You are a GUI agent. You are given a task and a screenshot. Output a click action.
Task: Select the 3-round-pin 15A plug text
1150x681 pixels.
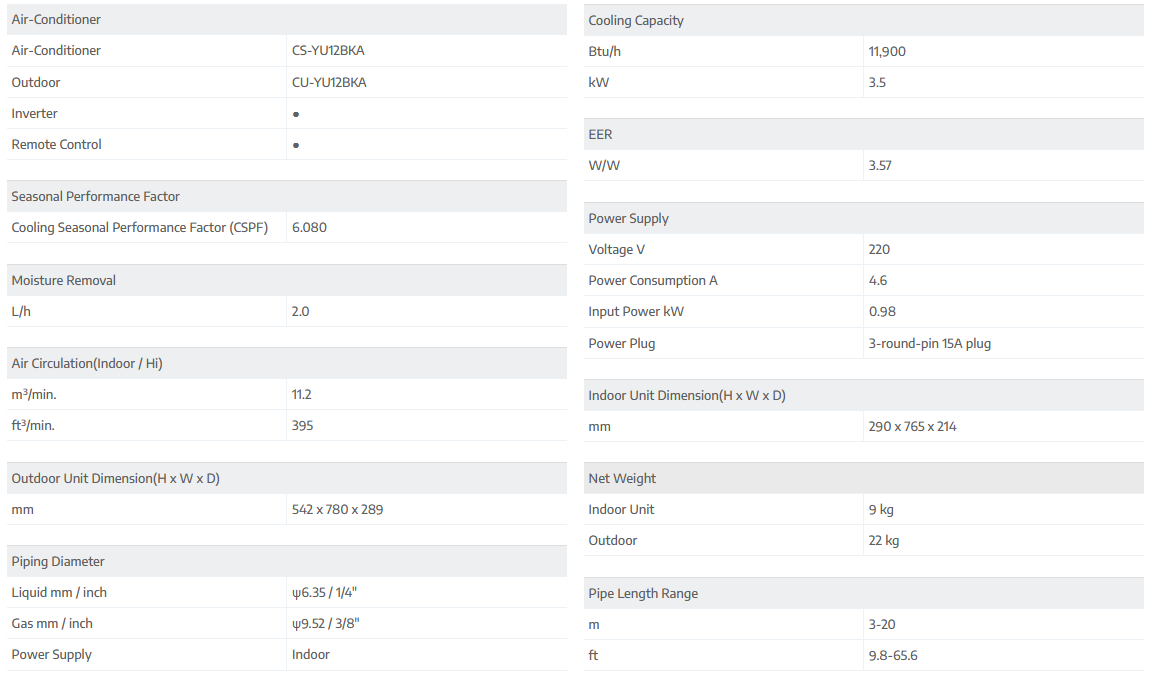[930, 344]
